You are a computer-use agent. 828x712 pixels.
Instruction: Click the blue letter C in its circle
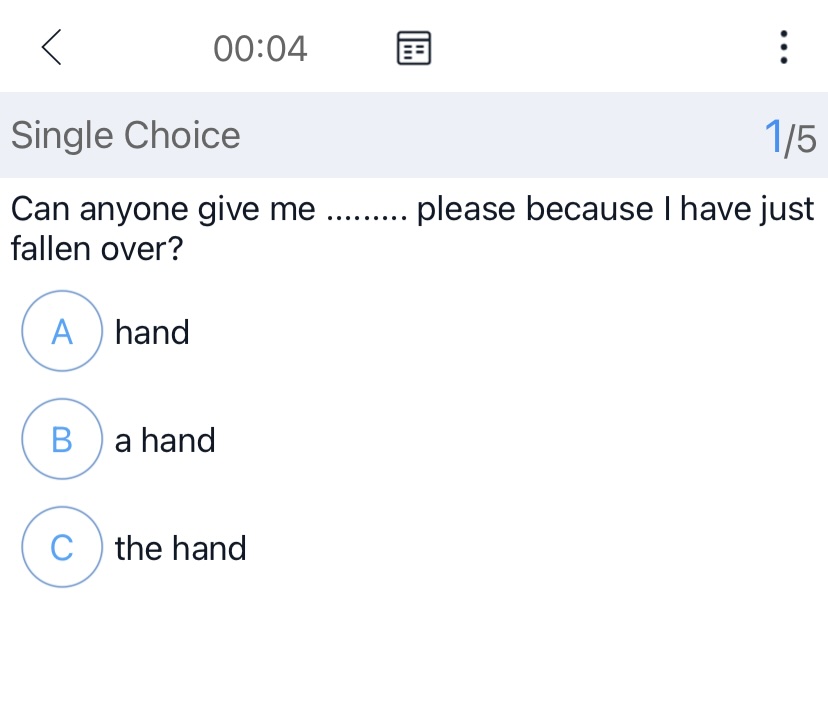(x=62, y=548)
